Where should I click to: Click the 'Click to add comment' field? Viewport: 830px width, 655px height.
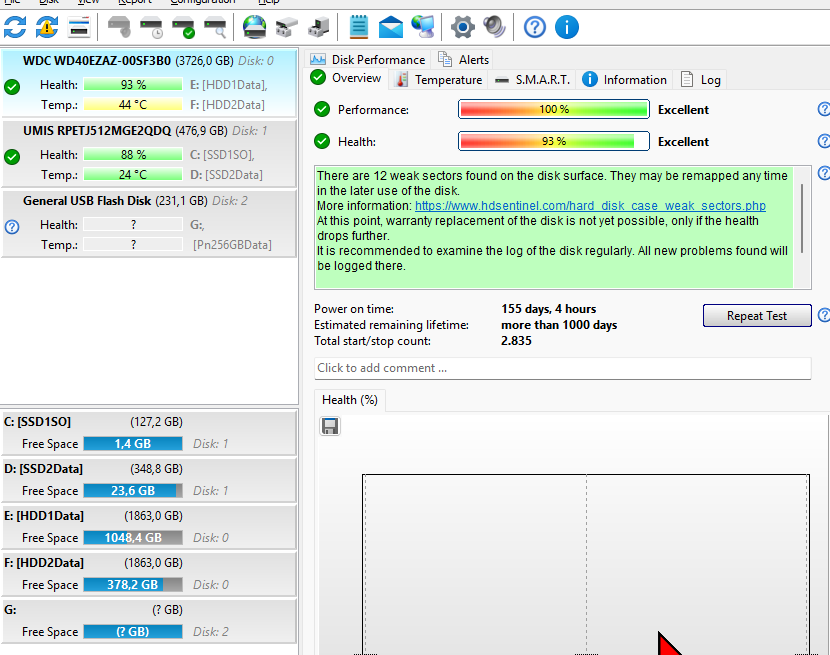[x=563, y=368]
